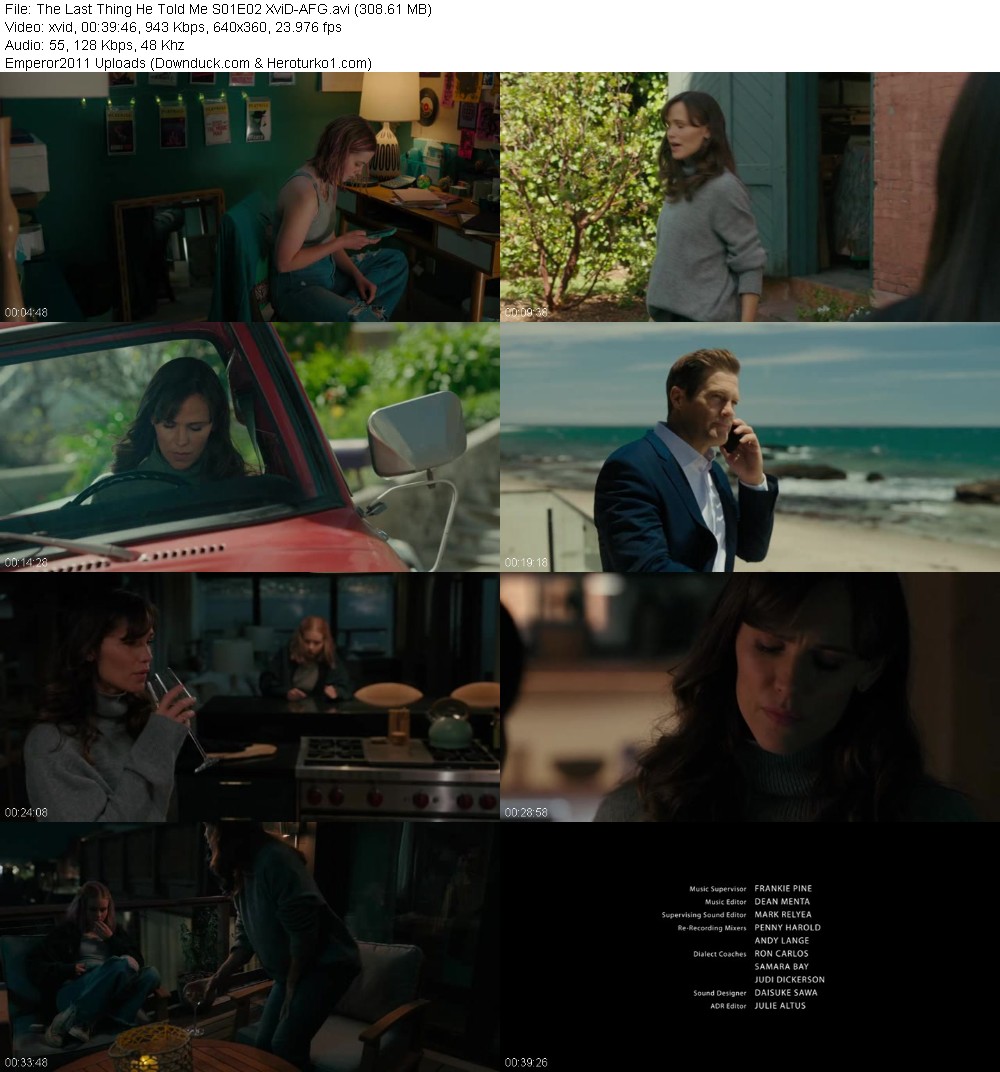Click the 00:39:26 timestamp label
This screenshot has height=1072, width=1000.
pyautogui.click(x=526, y=1063)
